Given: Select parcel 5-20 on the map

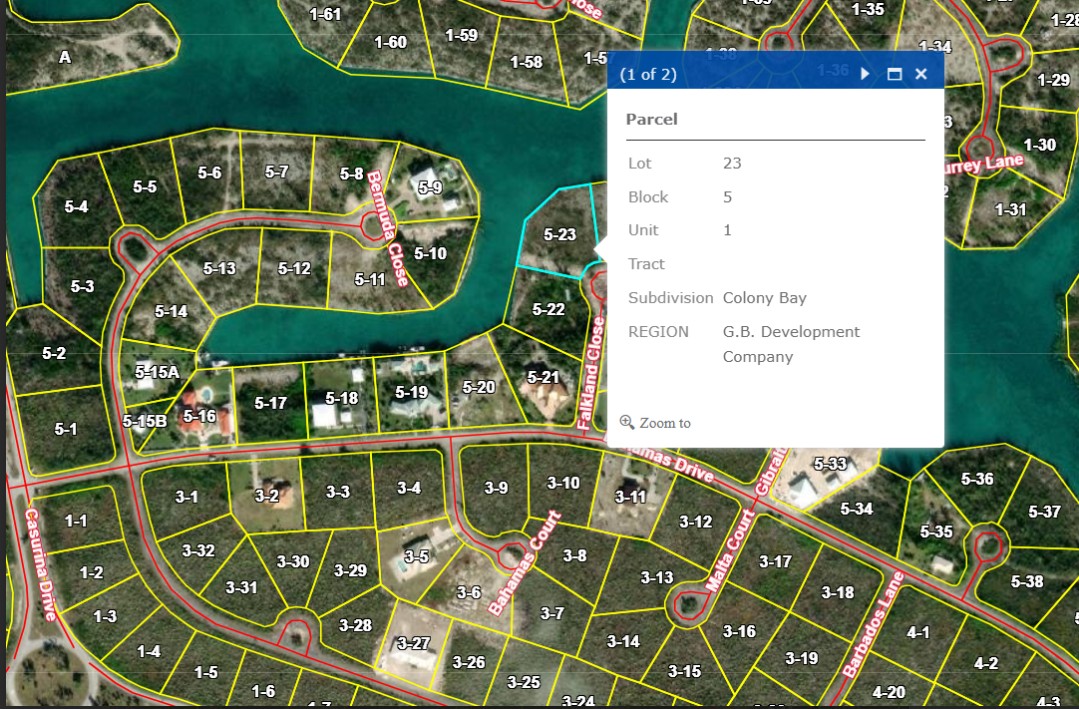Looking at the screenshot, I should (479, 387).
